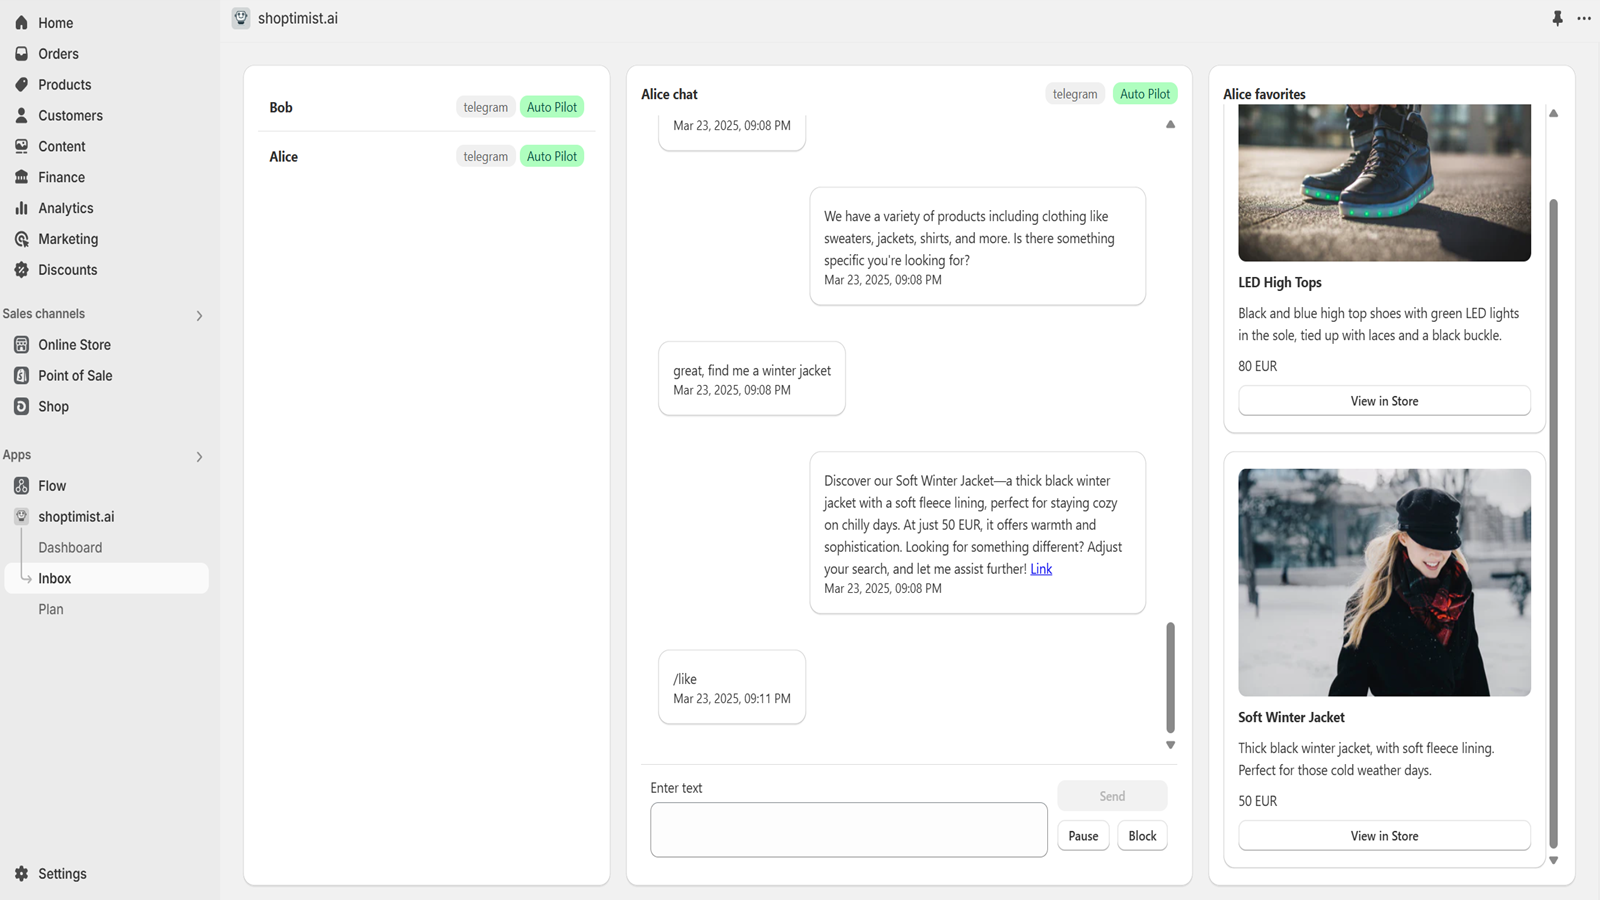The height and width of the screenshot is (900, 1600).
Task: Open Settings in the sidebar
Action: (62, 874)
